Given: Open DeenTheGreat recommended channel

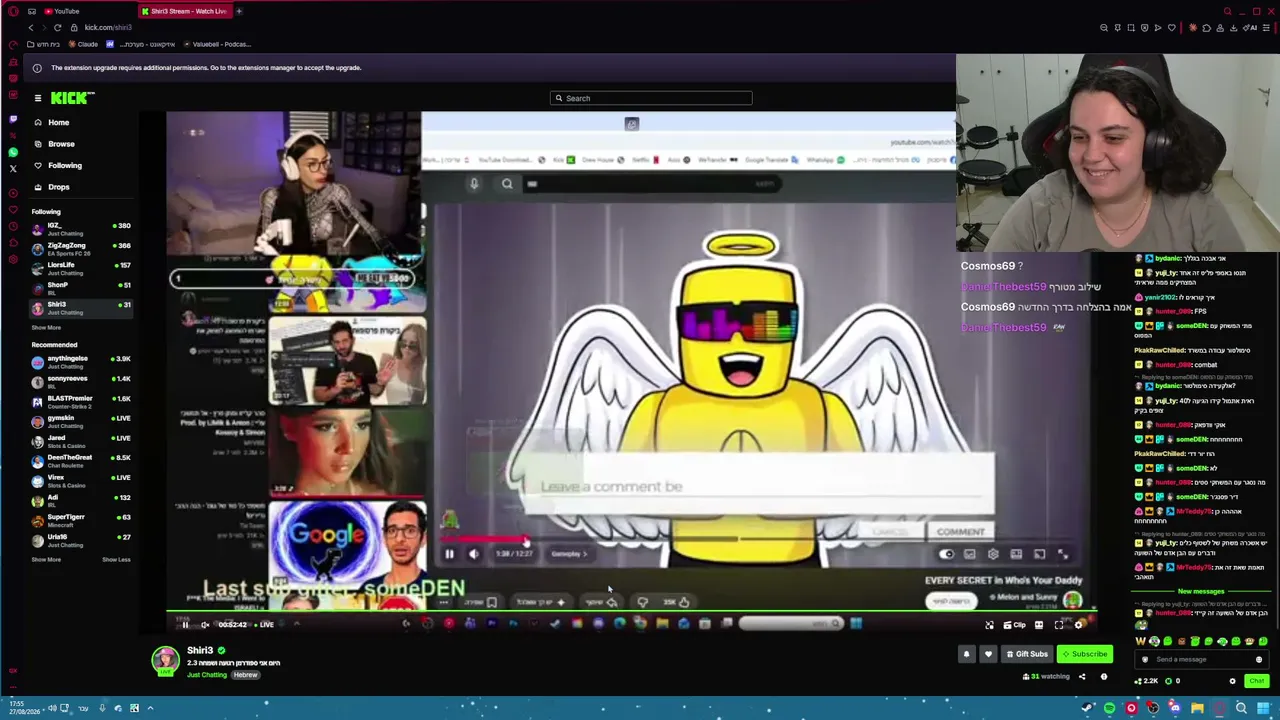Looking at the screenshot, I should tap(82, 460).
